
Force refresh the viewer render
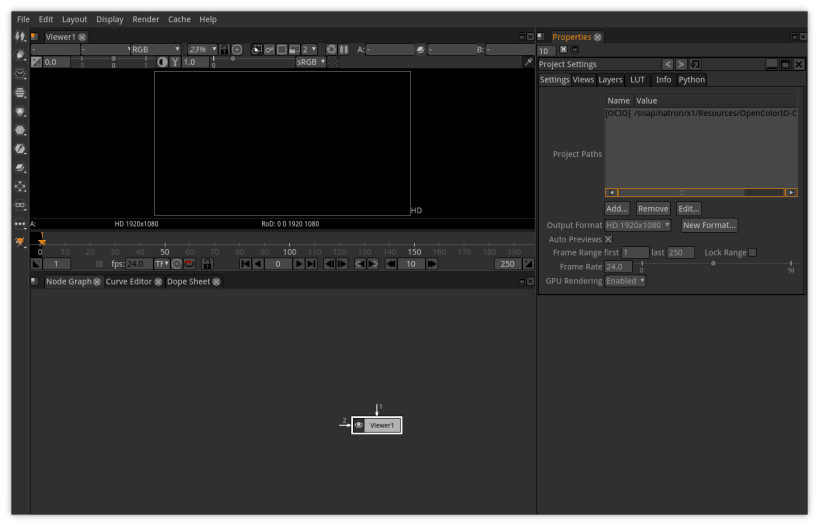click(331, 49)
